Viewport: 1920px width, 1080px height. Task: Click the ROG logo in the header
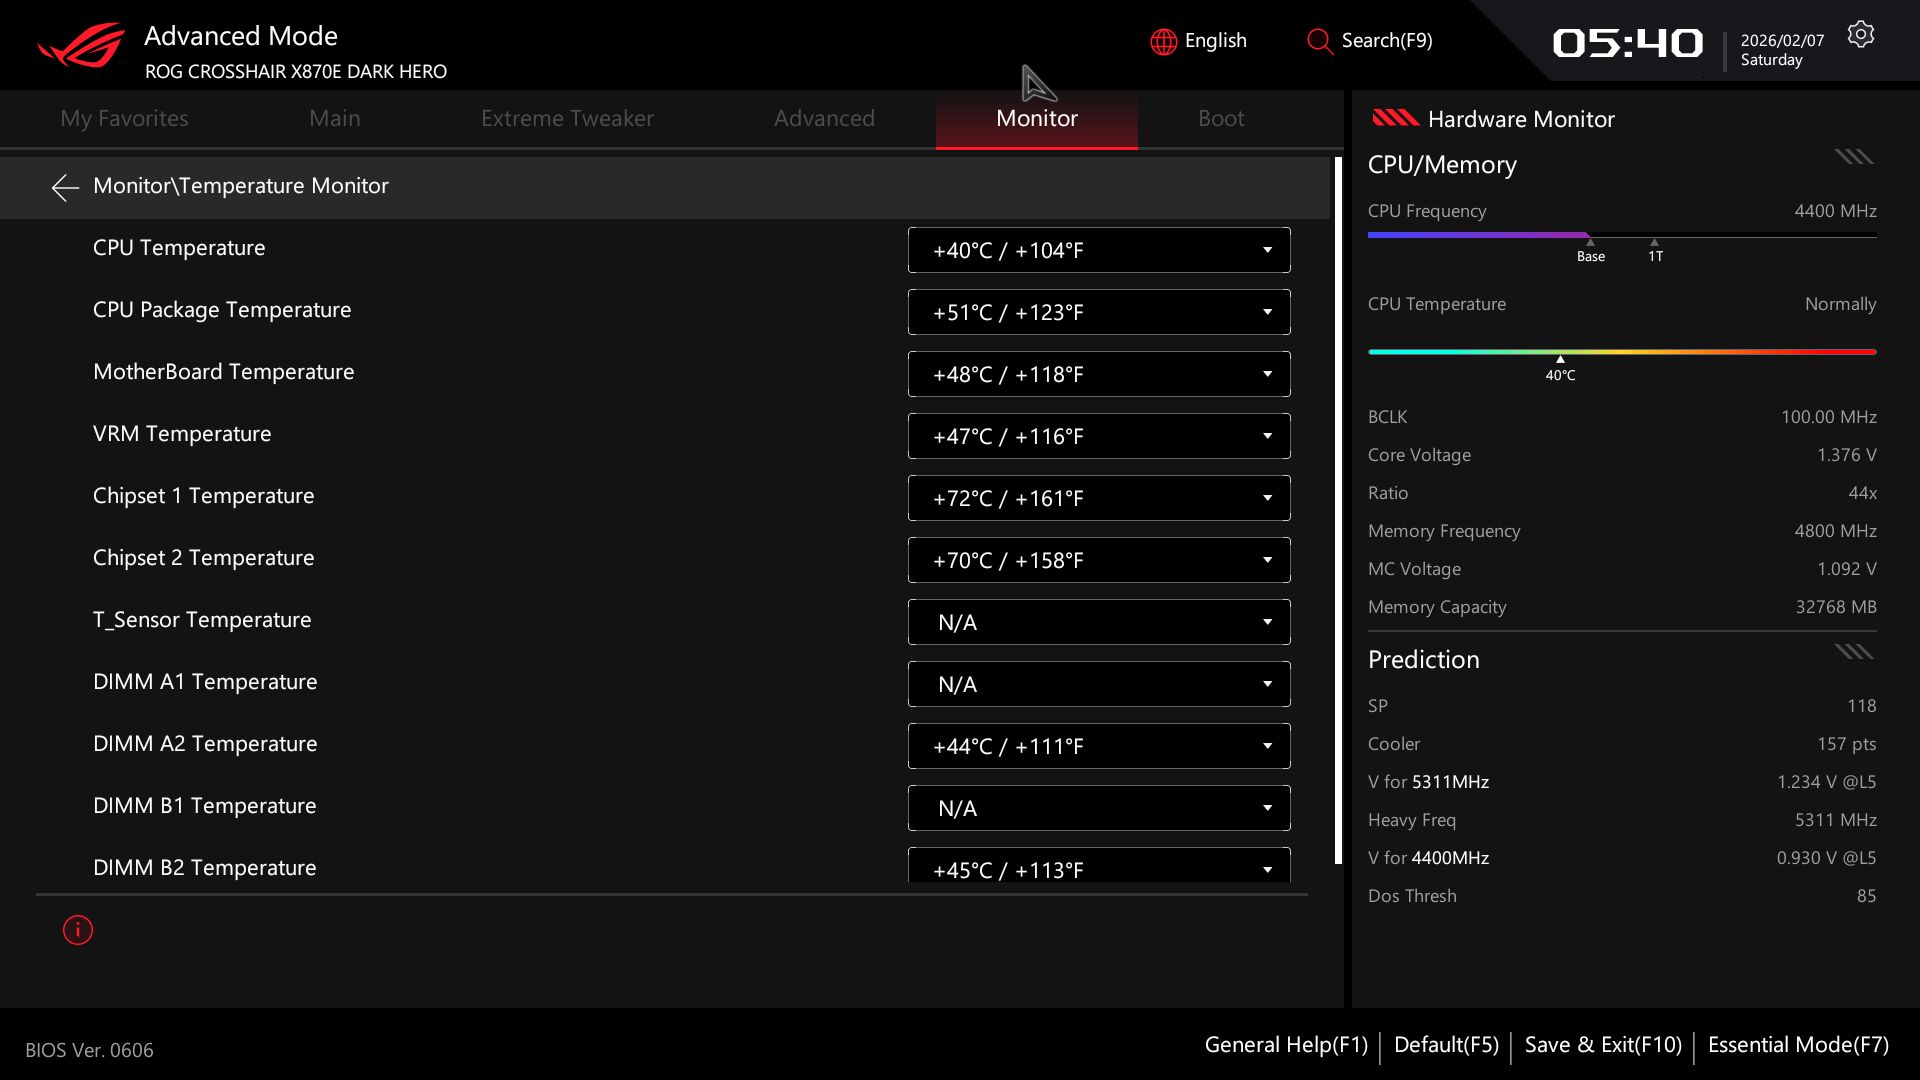[82, 46]
